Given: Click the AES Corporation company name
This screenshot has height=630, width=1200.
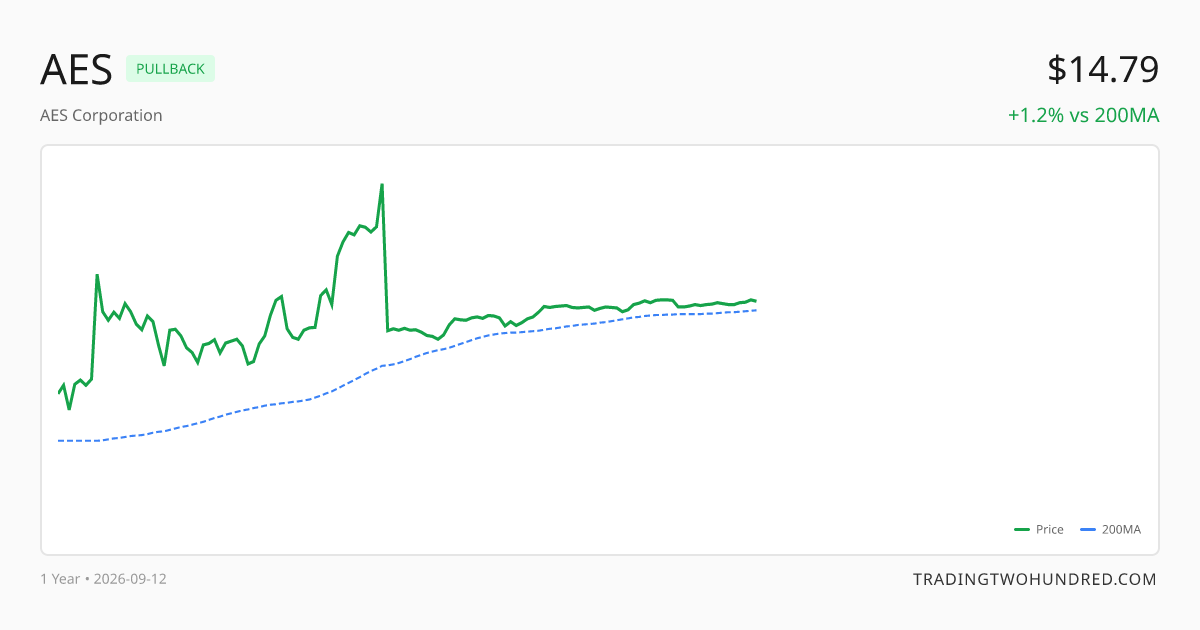Looking at the screenshot, I should [101, 115].
